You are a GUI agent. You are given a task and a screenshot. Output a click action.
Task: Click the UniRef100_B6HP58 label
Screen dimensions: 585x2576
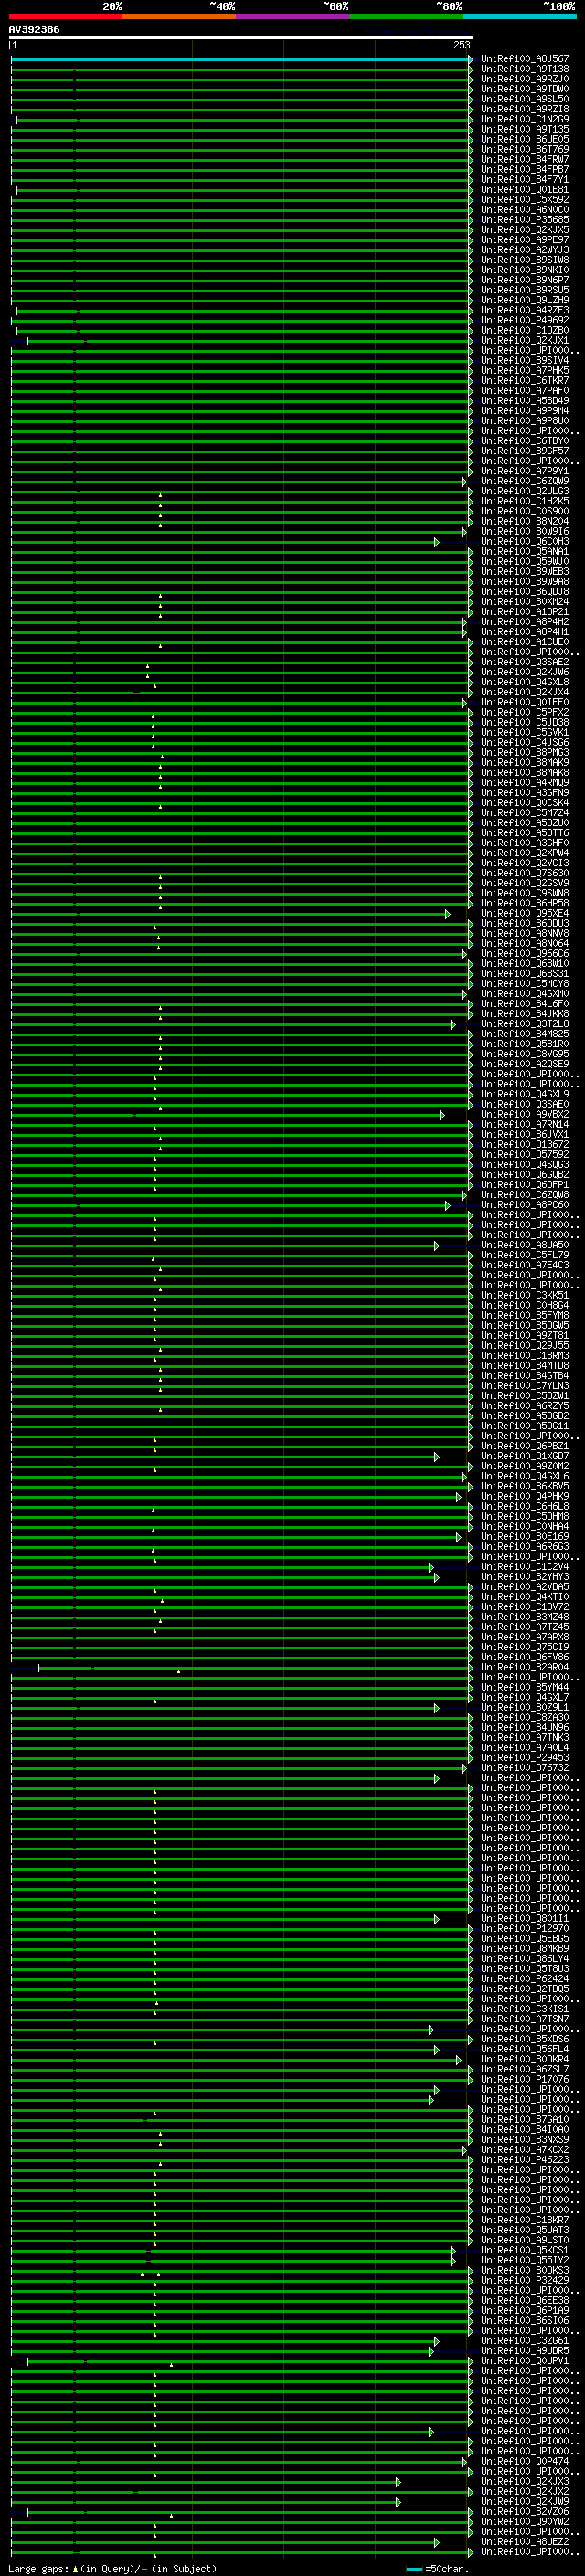click(525, 904)
